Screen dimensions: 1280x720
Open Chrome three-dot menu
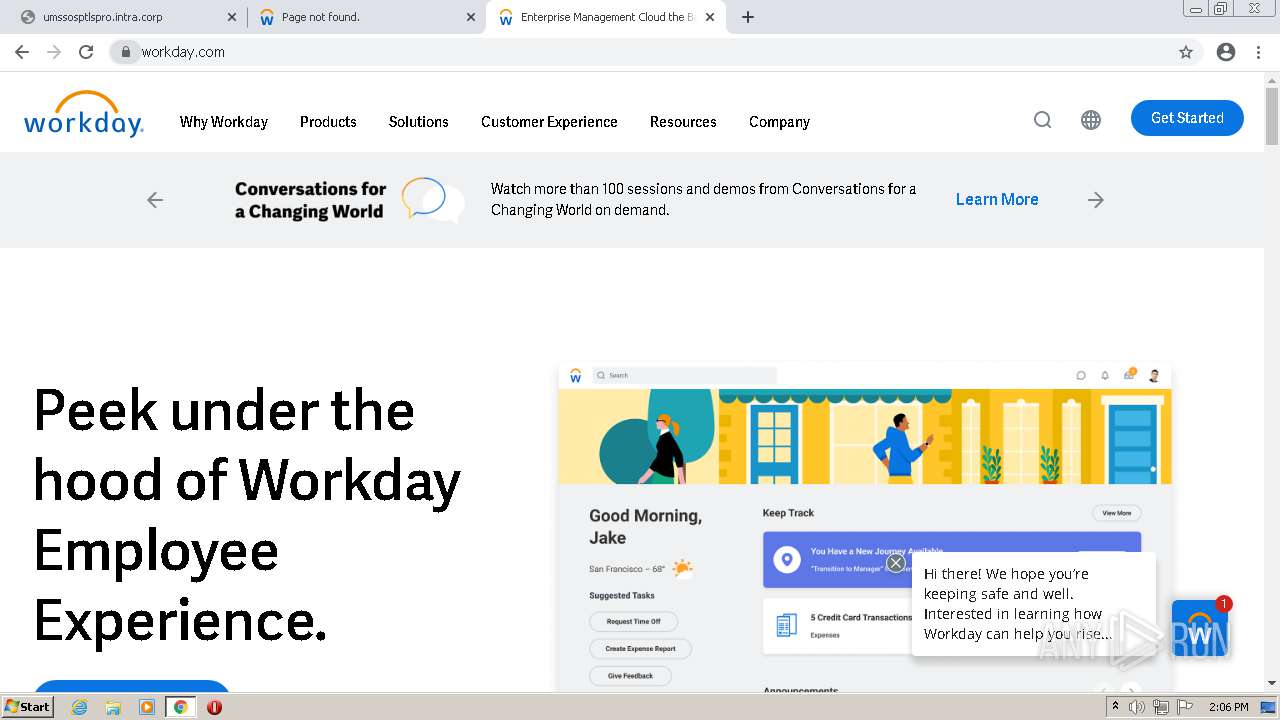pos(1258,52)
